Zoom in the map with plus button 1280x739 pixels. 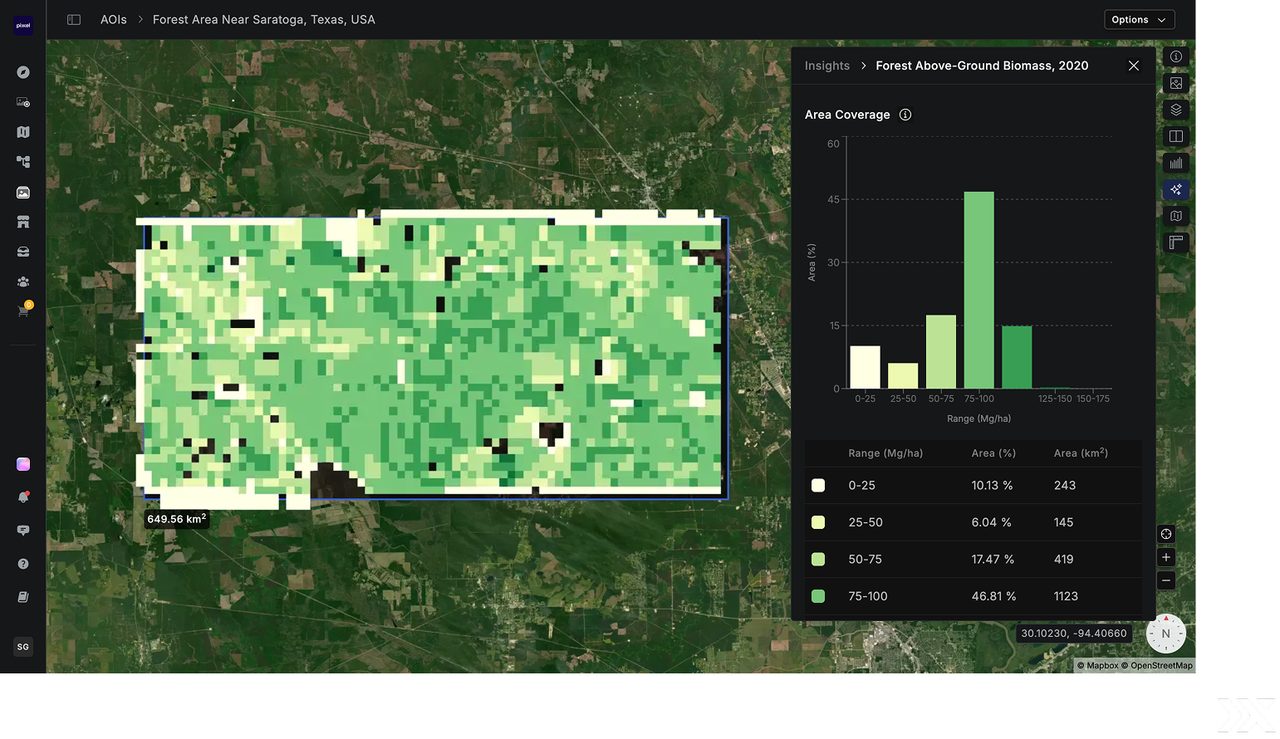click(1166, 557)
